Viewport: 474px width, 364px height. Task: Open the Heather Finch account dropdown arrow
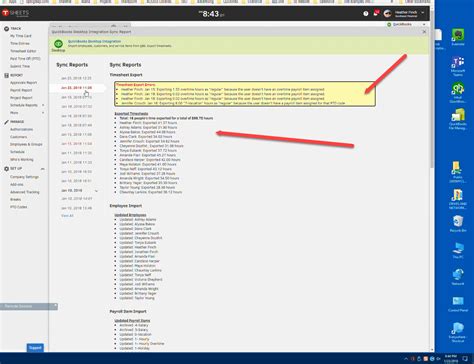point(423,13)
